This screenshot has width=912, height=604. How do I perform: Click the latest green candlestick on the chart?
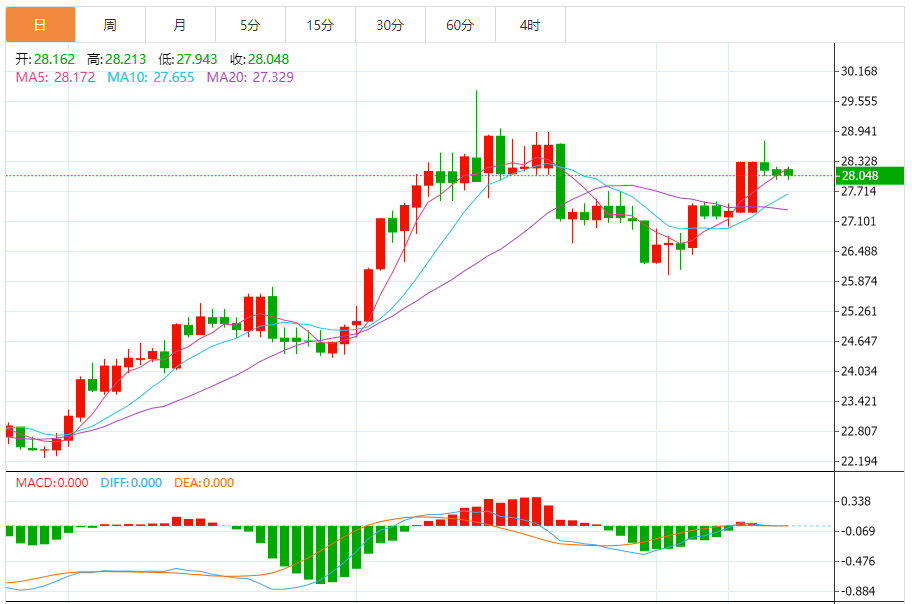tap(789, 172)
